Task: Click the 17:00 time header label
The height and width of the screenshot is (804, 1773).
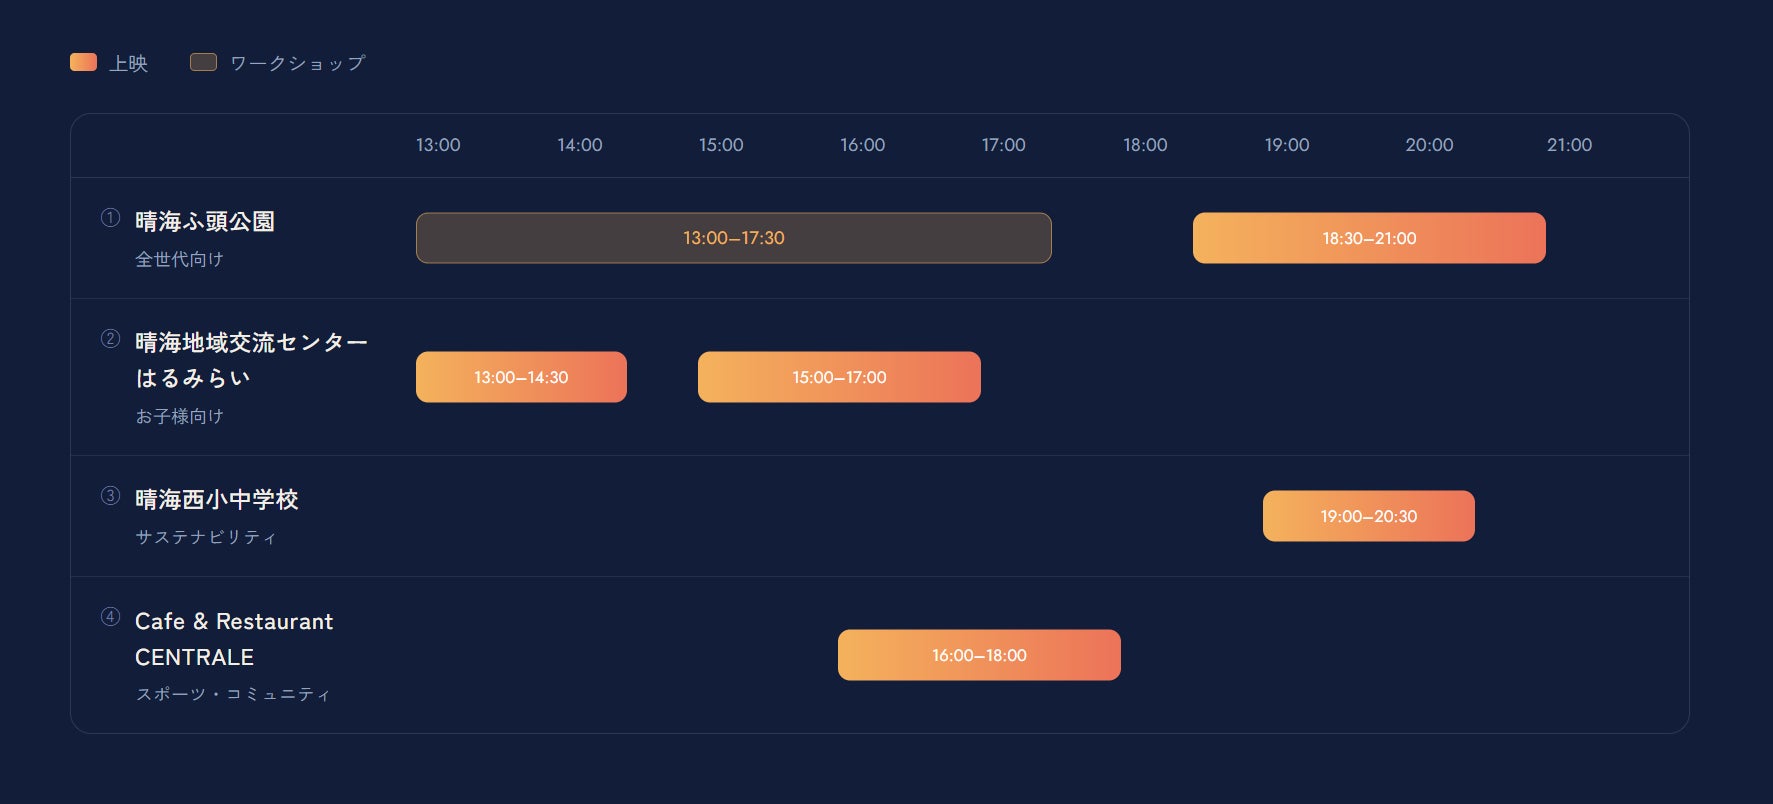Action: click(1003, 145)
